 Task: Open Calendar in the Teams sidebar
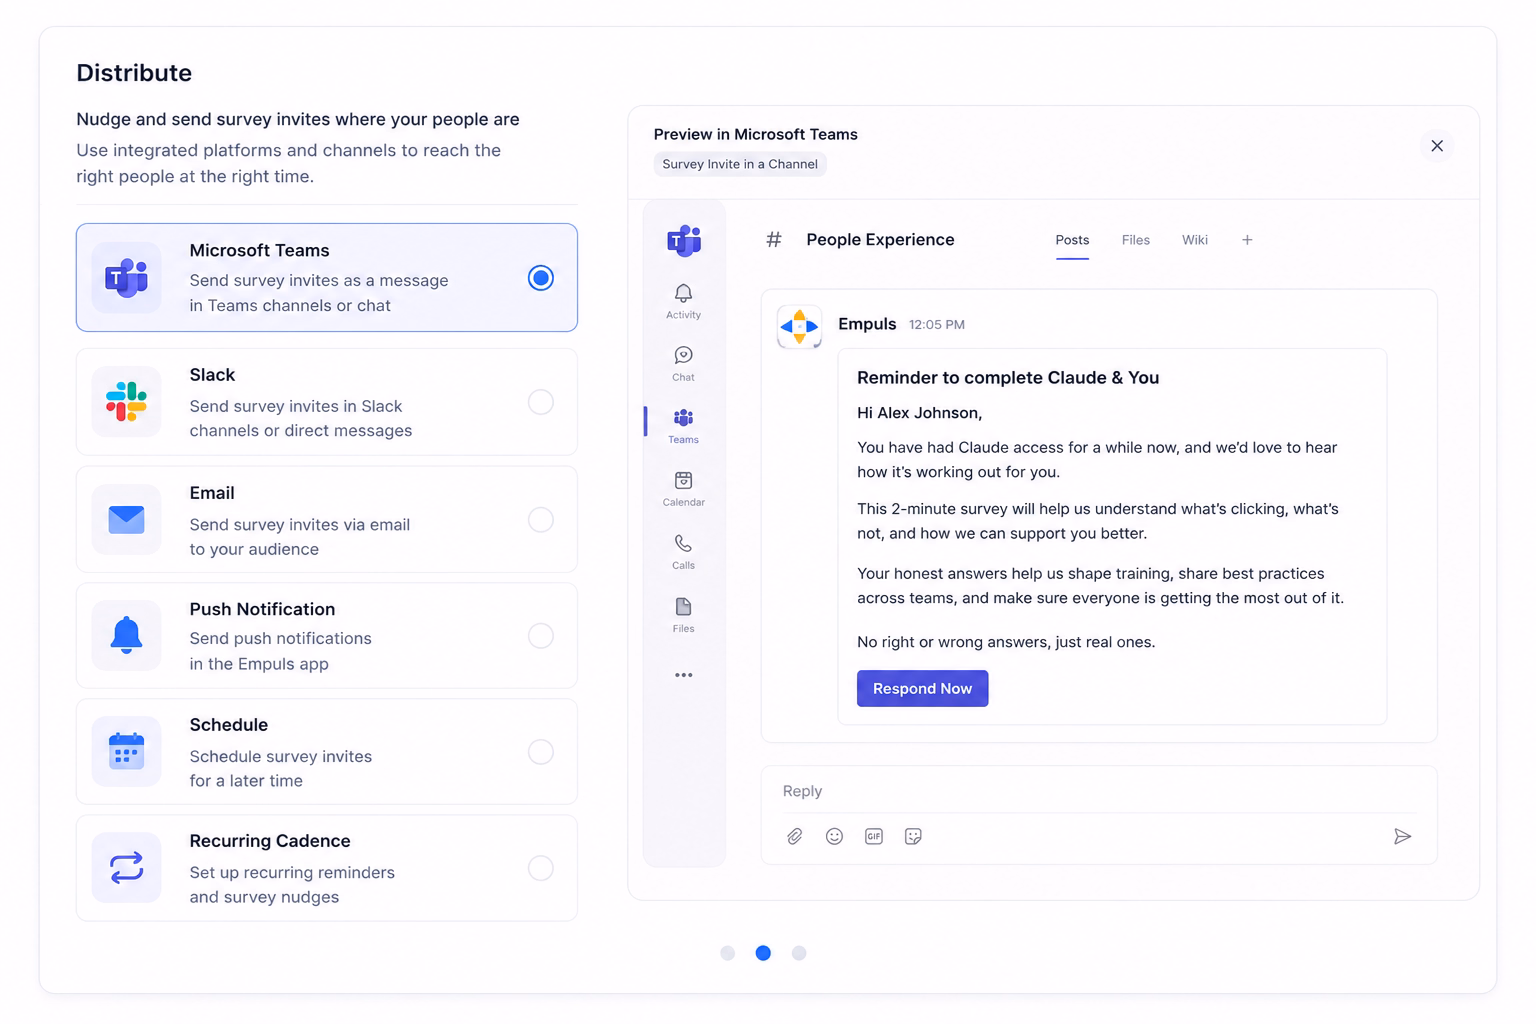pos(683,488)
